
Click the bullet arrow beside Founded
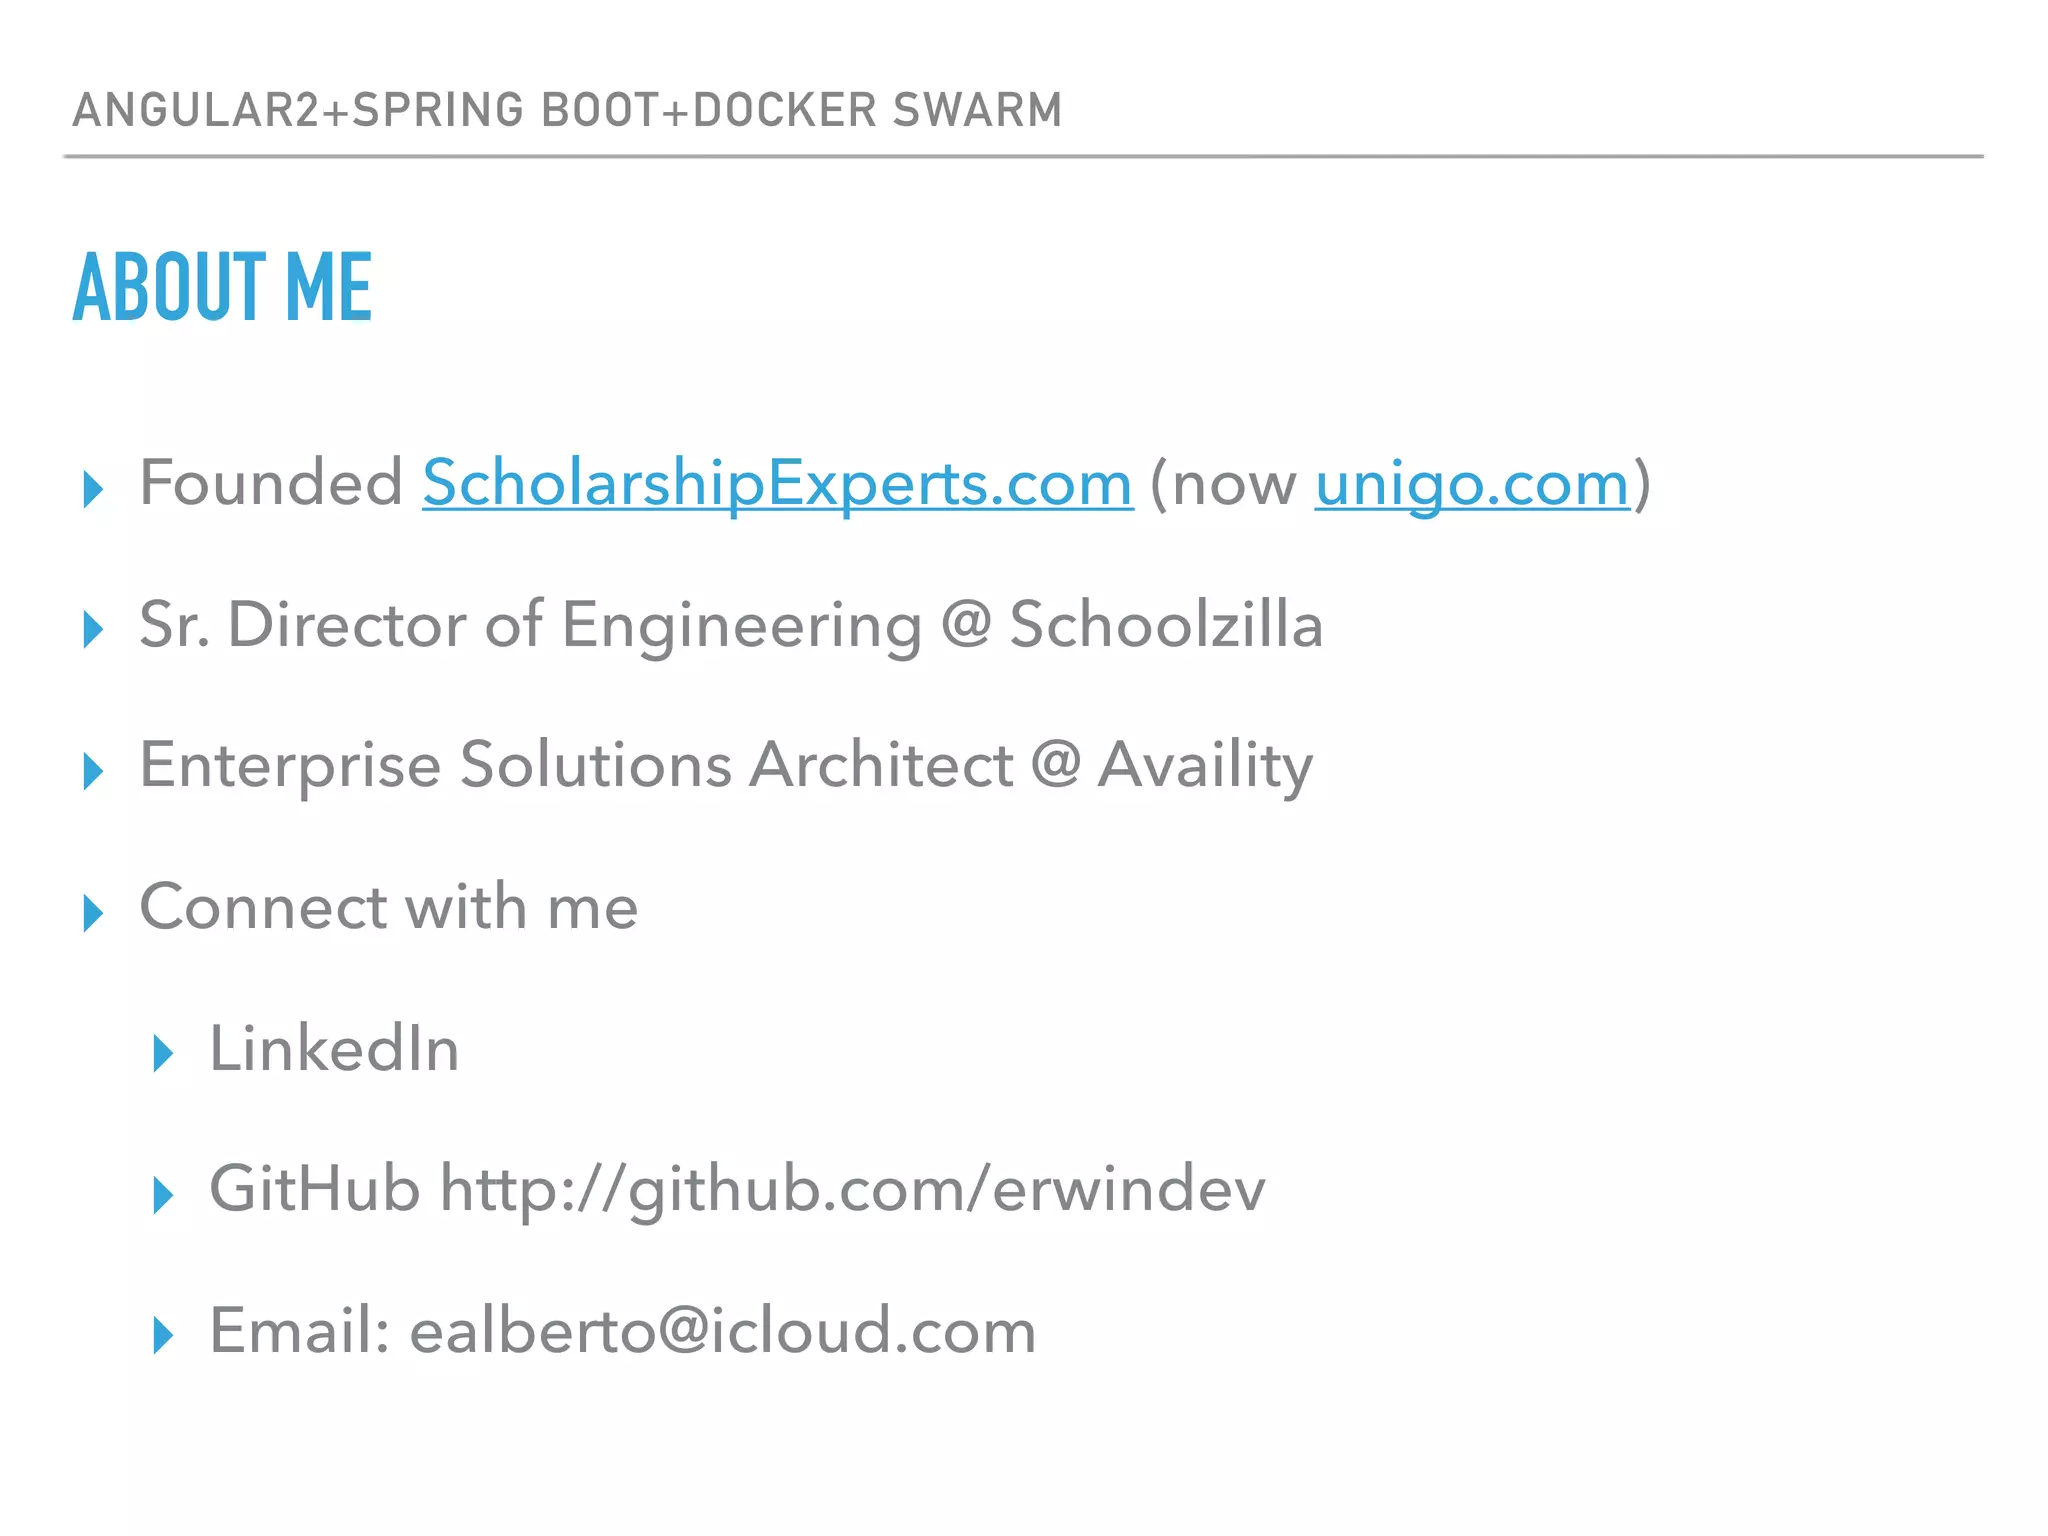point(93,489)
